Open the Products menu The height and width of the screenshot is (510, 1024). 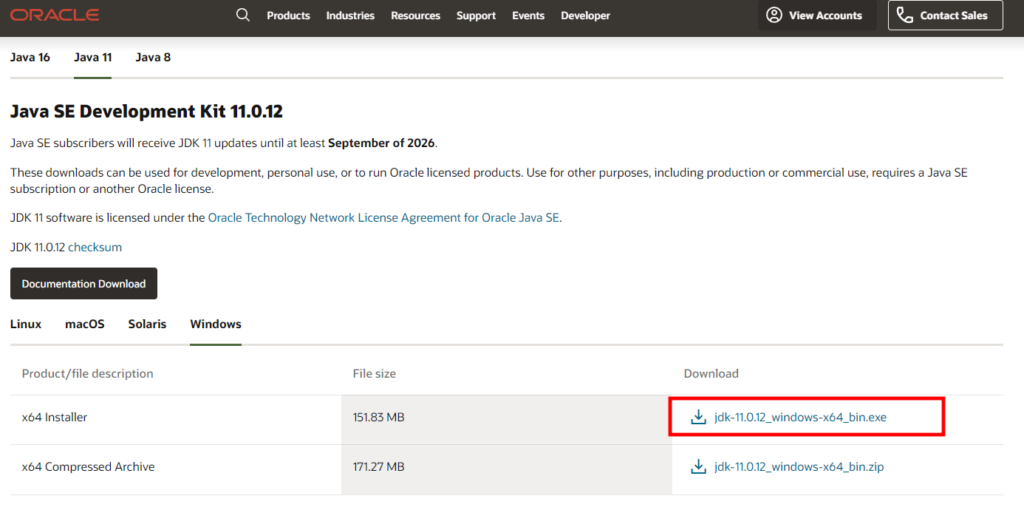[x=288, y=15]
